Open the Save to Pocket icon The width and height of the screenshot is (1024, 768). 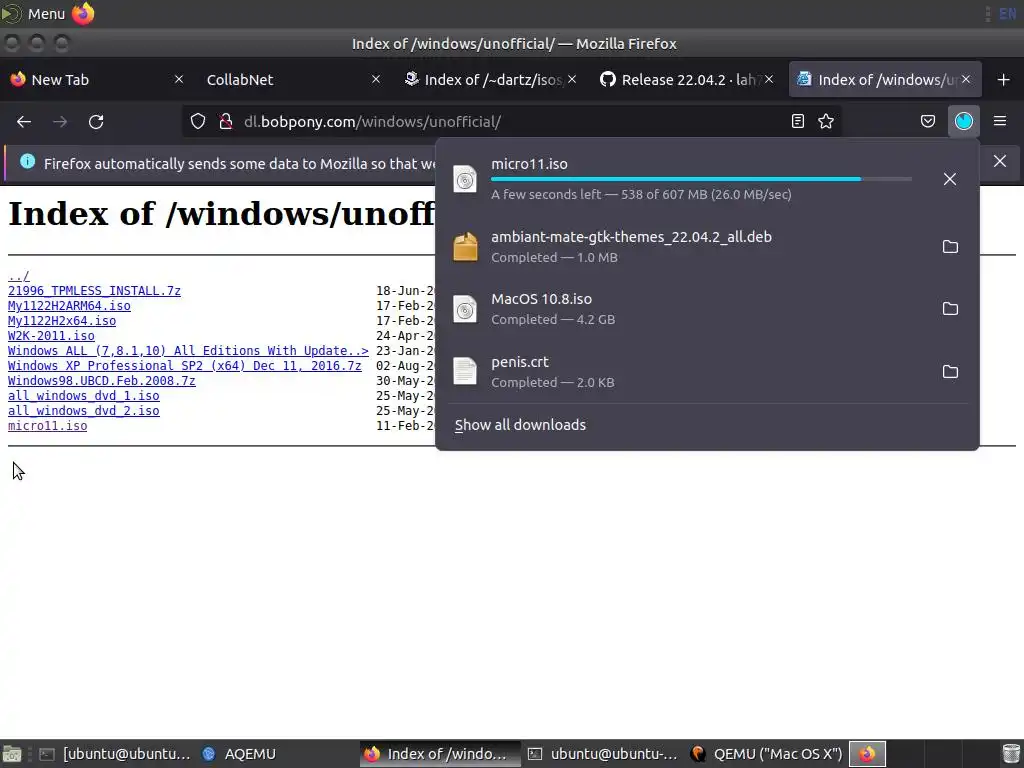(928, 121)
